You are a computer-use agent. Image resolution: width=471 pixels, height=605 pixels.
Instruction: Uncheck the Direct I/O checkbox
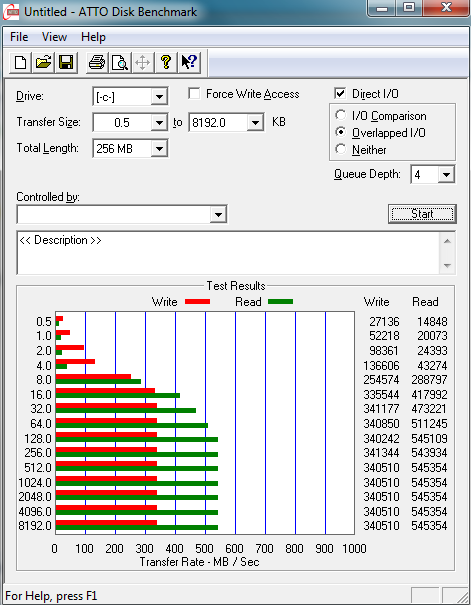point(340,93)
